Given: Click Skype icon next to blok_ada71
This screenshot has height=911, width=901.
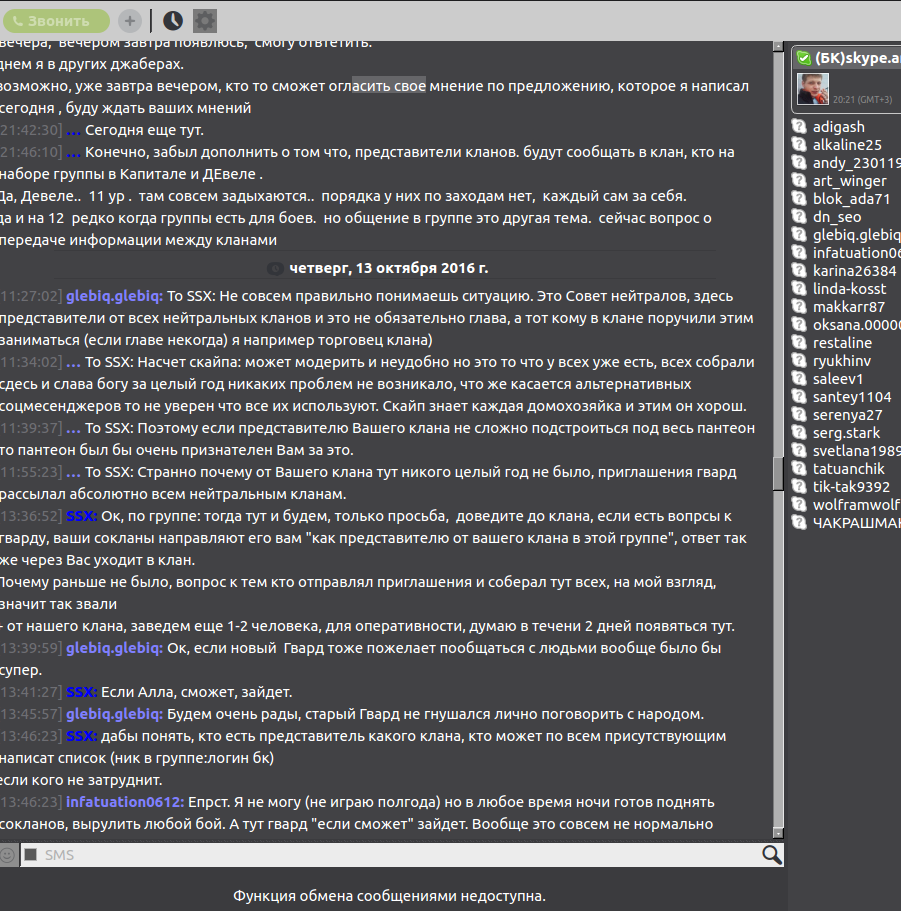Looking at the screenshot, I should [x=799, y=198].
